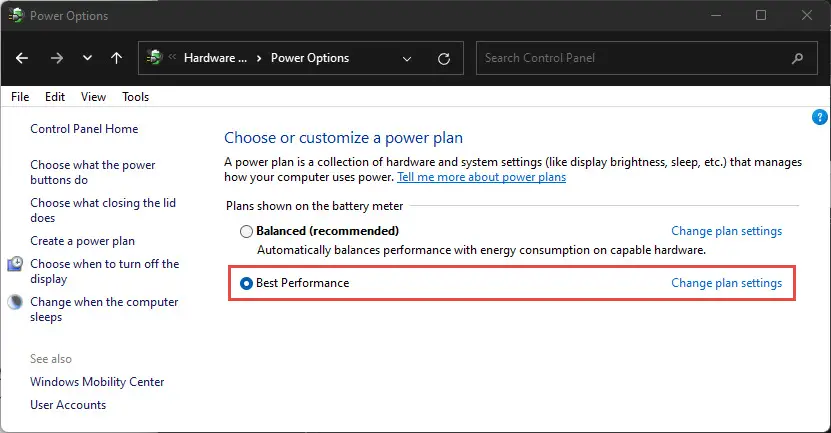Viewport: 831px width, 433px height.
Task: Refresh the Power Options page
Action: click(x=444, y=58)
